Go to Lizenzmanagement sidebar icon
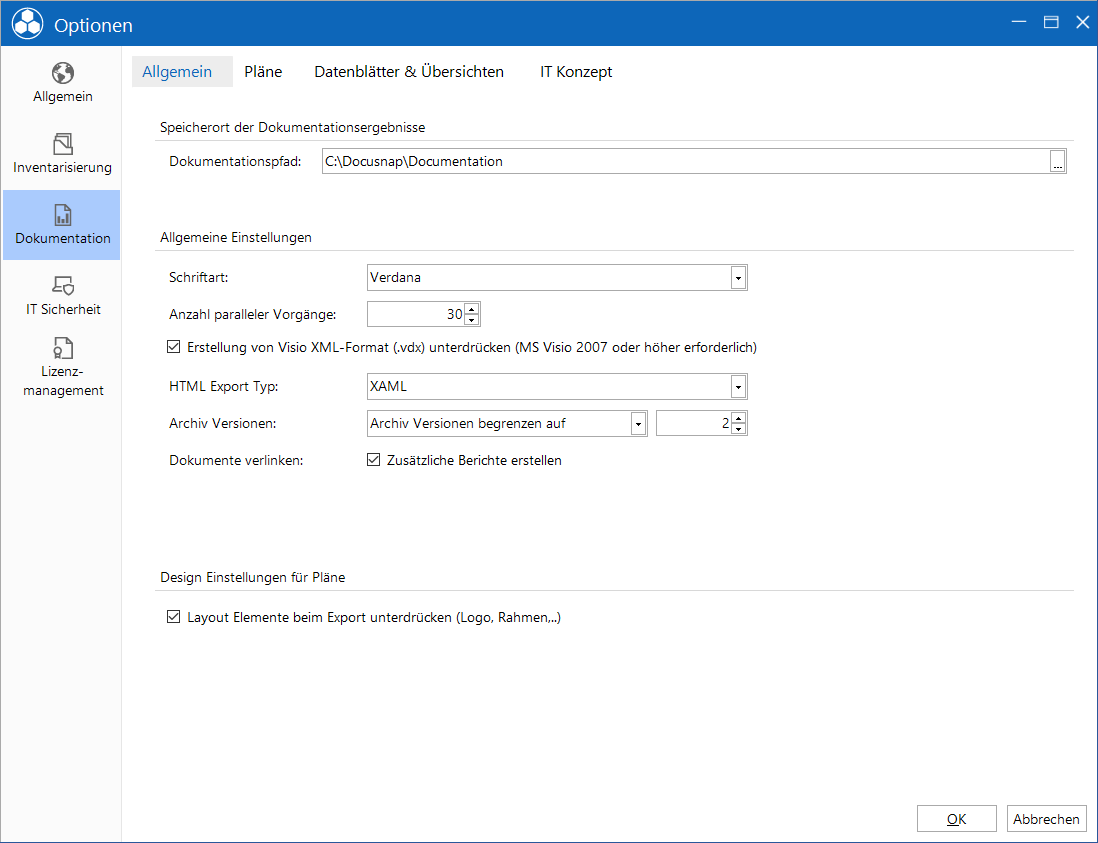The height and width of the screenshot is (843, 1098). coord(62,348)
